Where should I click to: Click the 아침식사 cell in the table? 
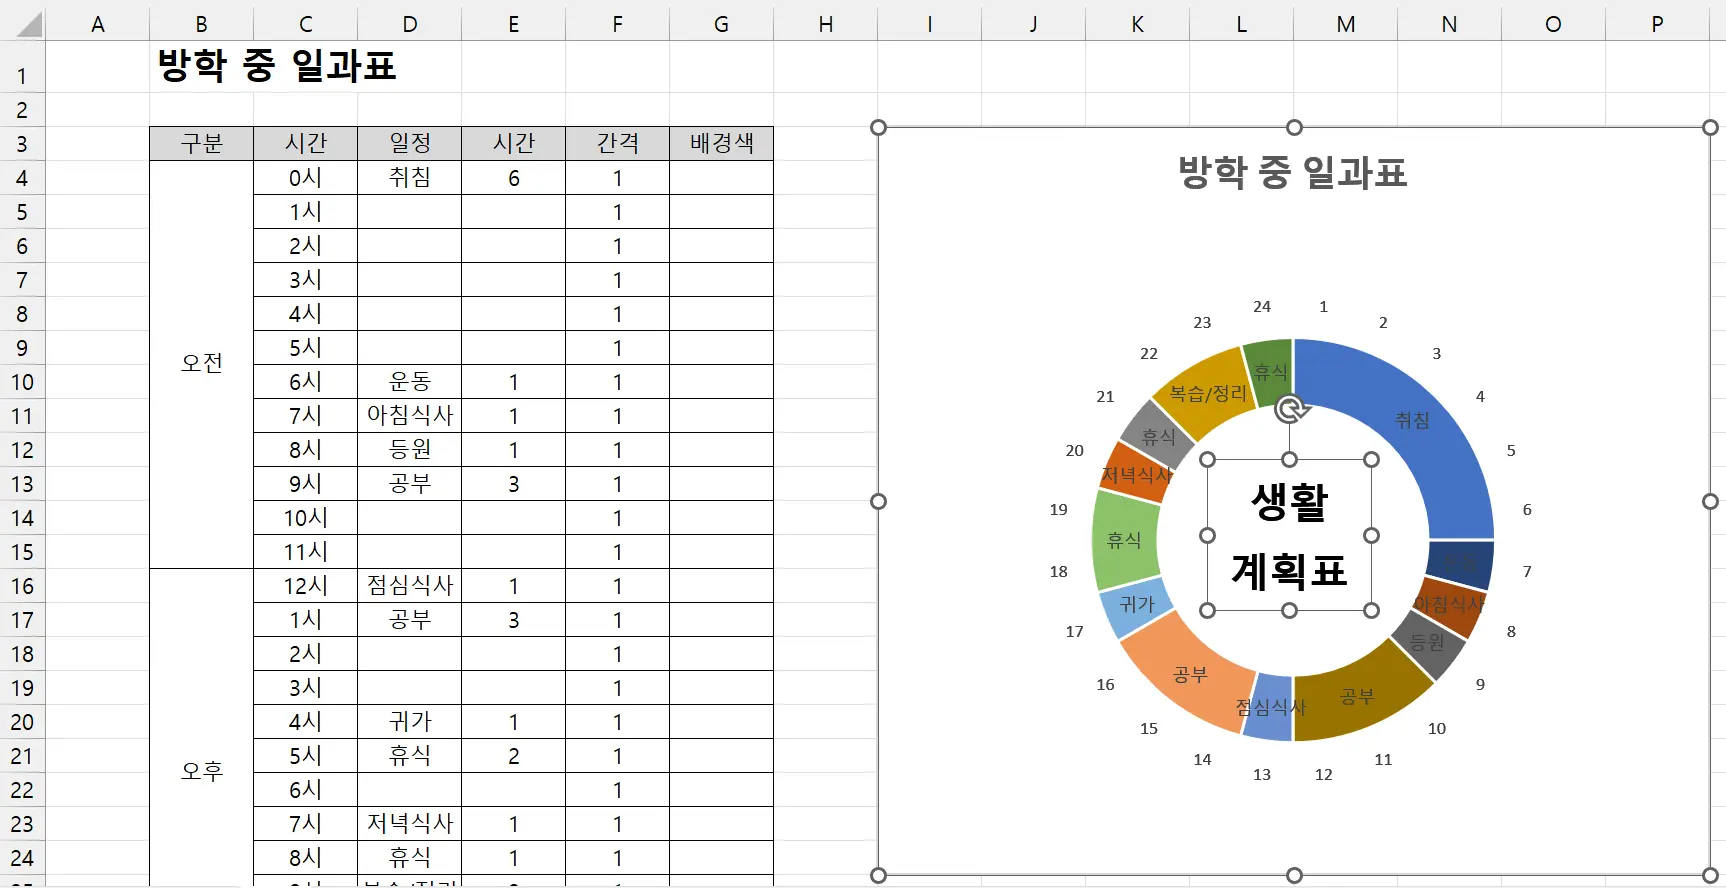[410, 416]
